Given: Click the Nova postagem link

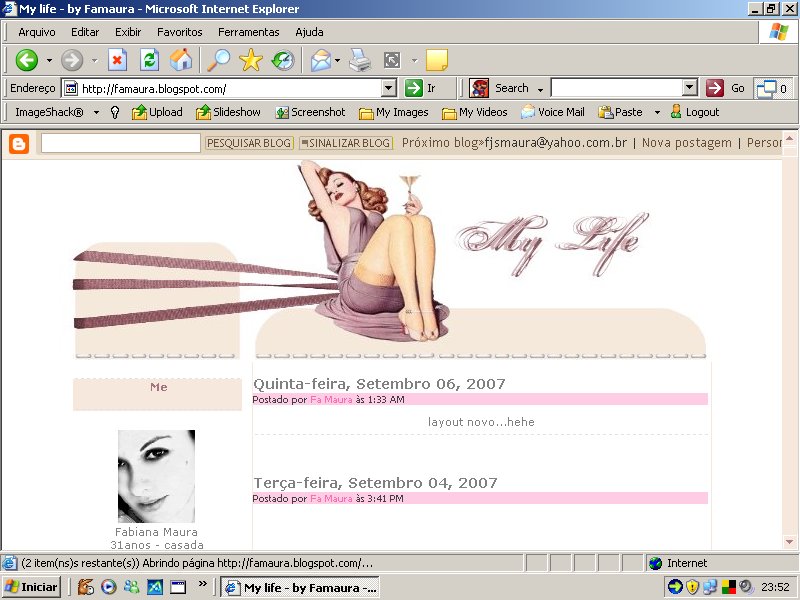Looking at the screenshot, I should (686, 143).
